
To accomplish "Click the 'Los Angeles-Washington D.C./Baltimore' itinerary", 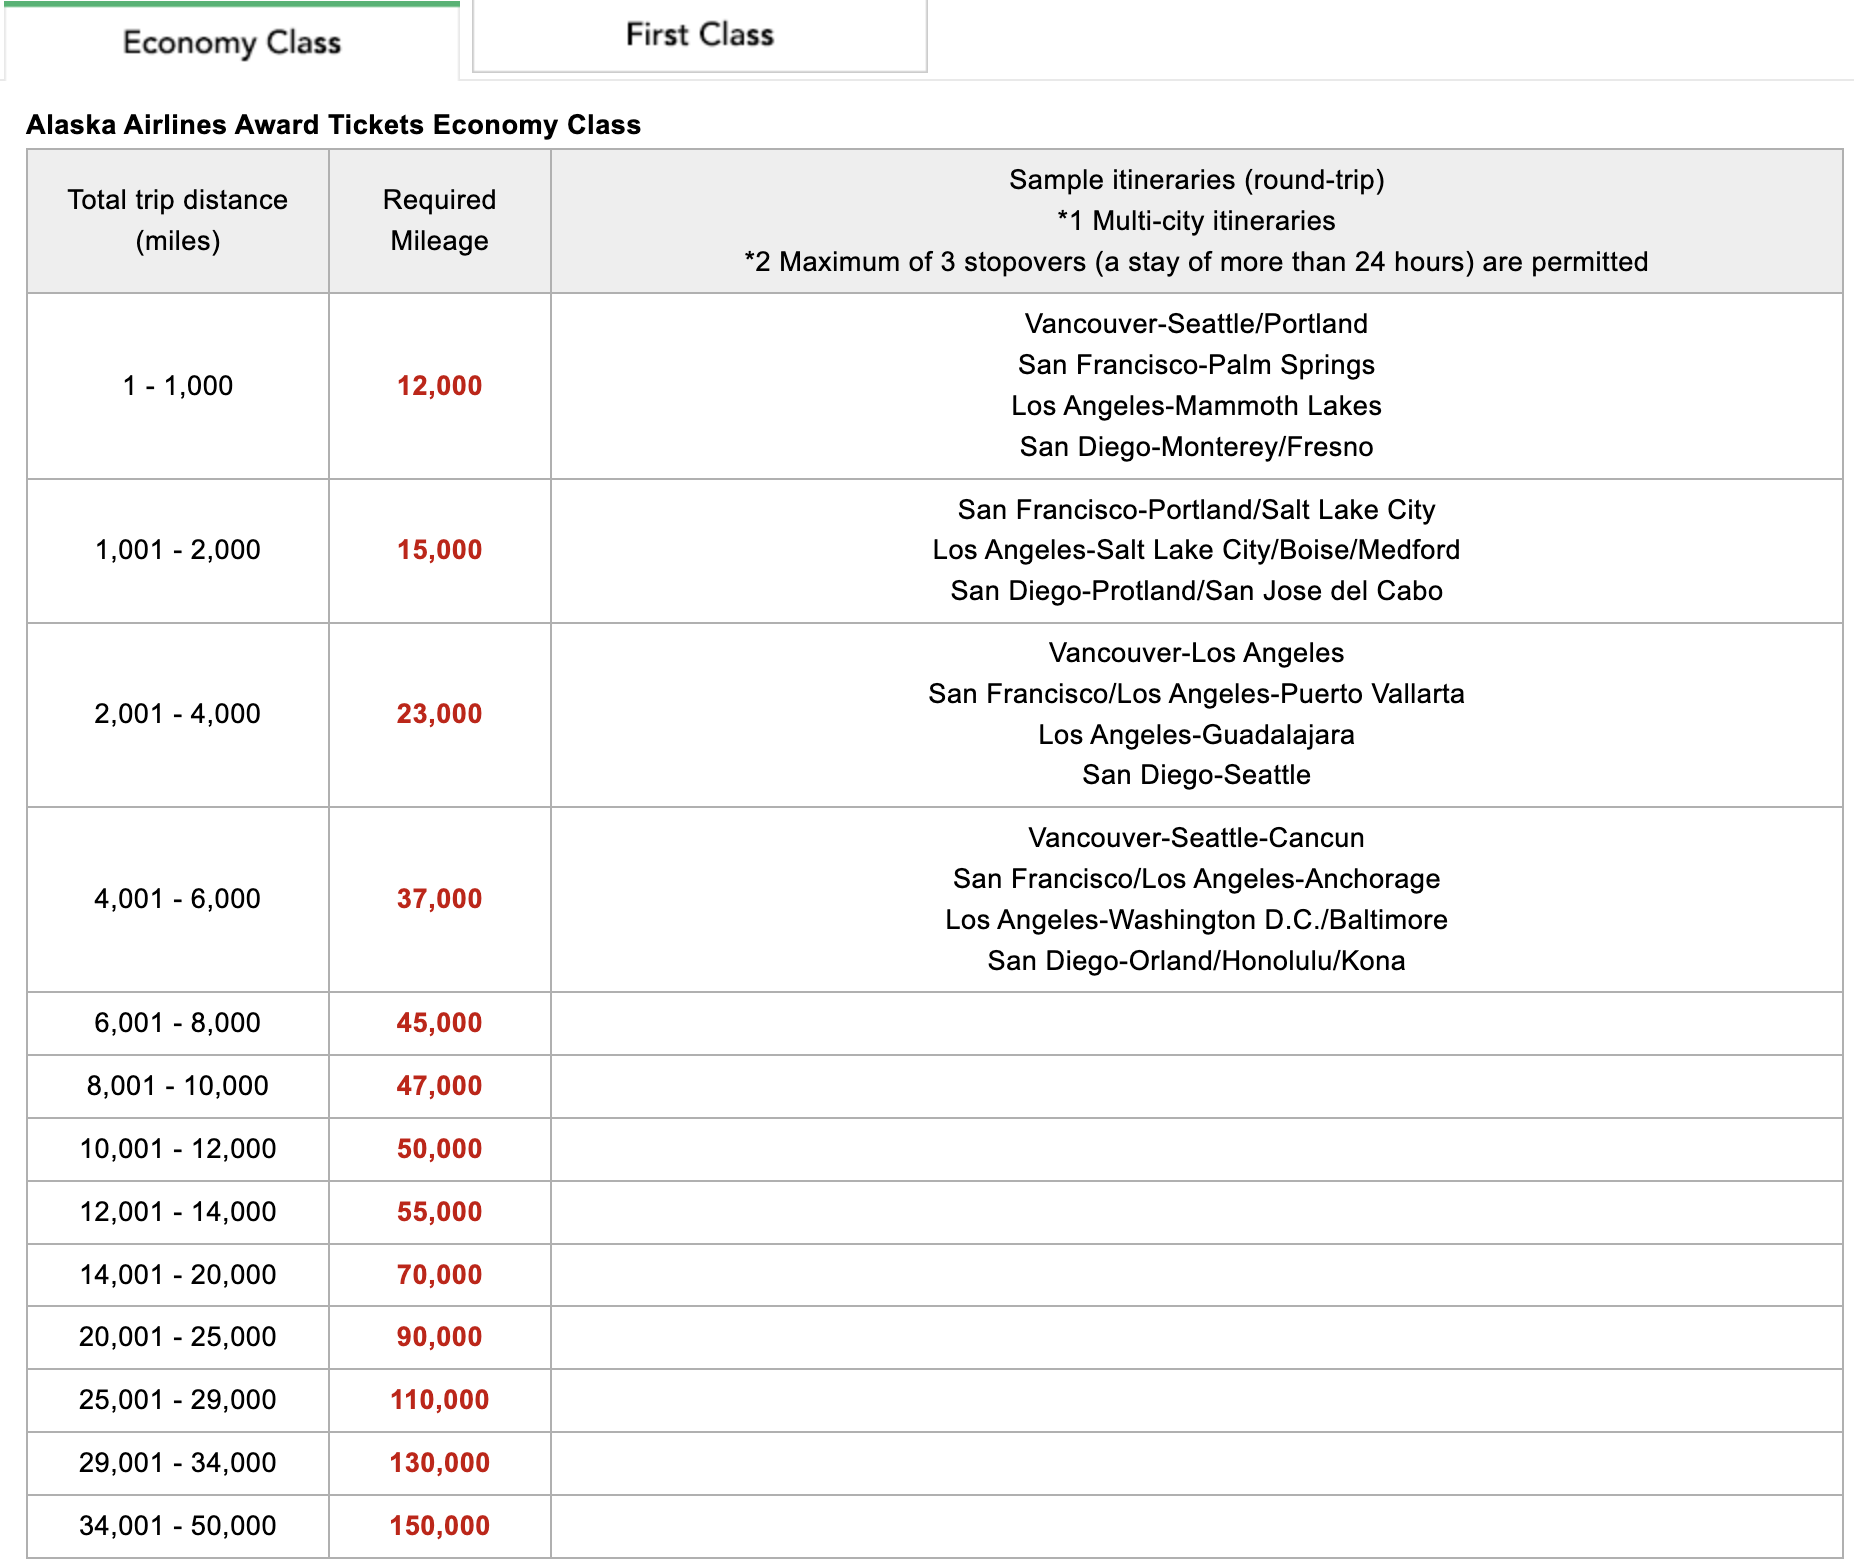I will (x=1196, y=920).
